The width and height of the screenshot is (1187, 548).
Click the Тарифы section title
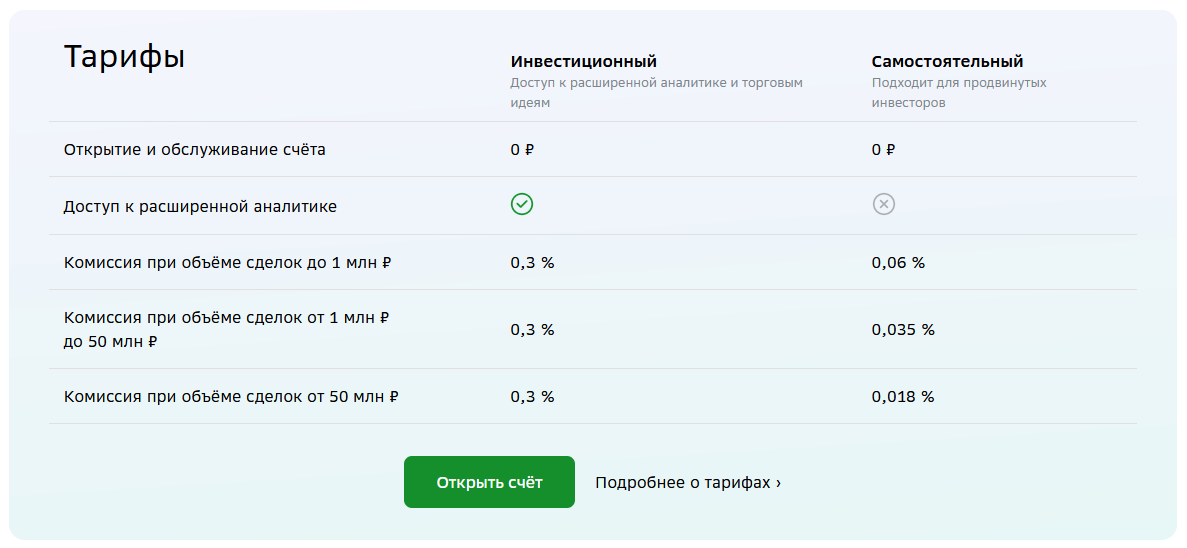tap(125, 57)
